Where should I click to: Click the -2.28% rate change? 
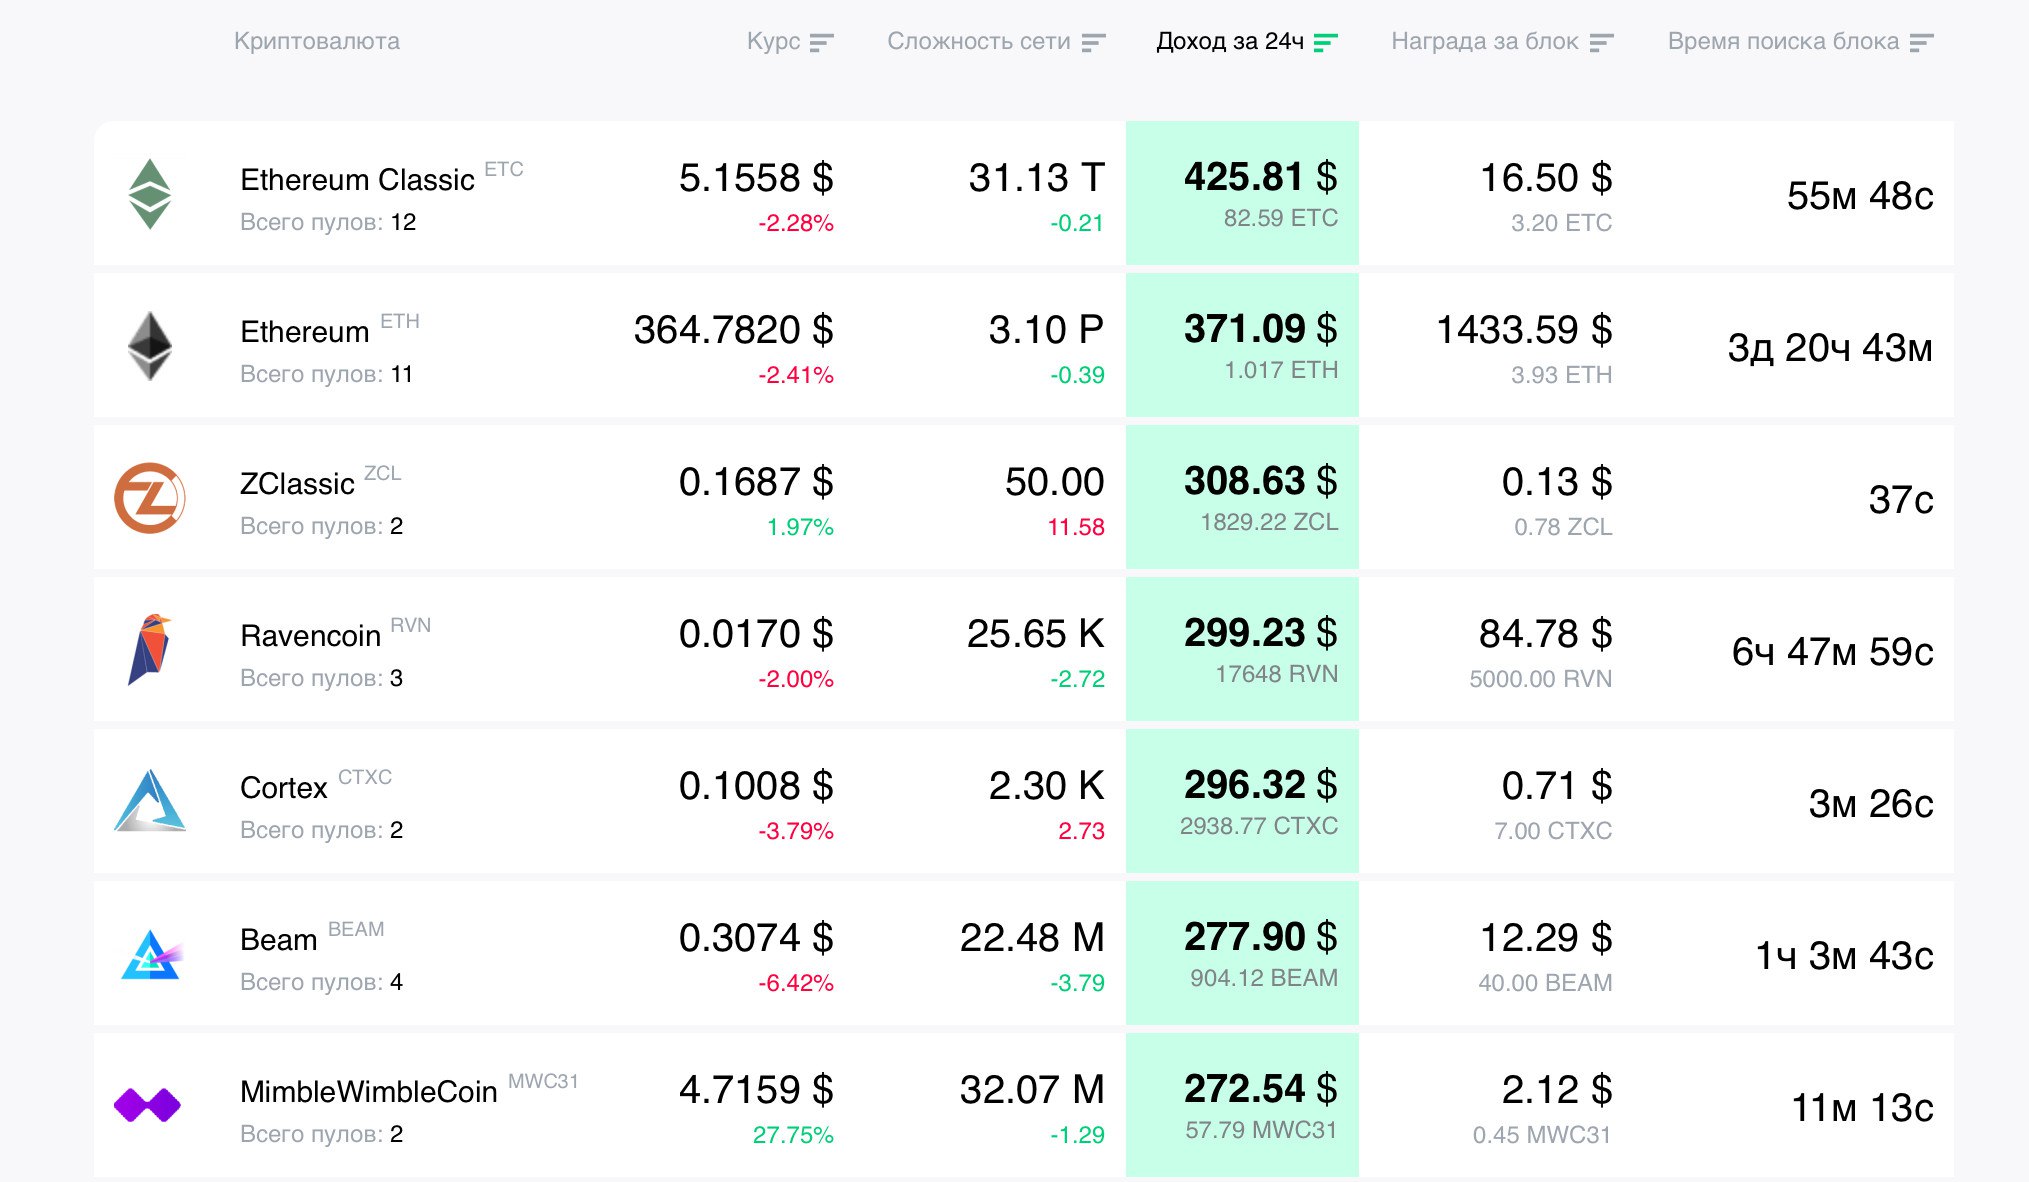795,223
